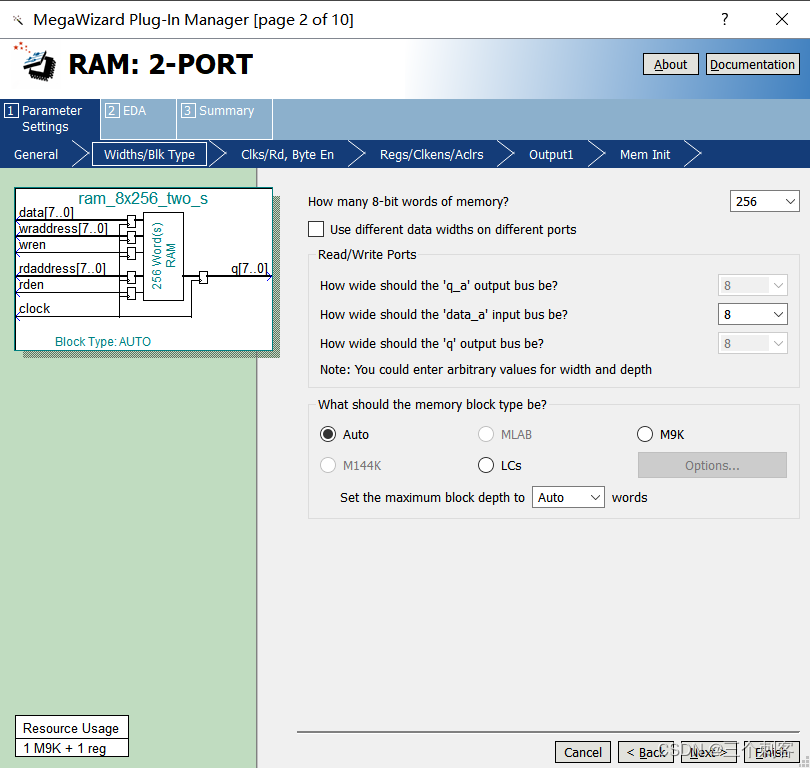Image resolution: width=810 pixels, height=768 pixels.
Task: Click the About button
Action: point(670,64)
